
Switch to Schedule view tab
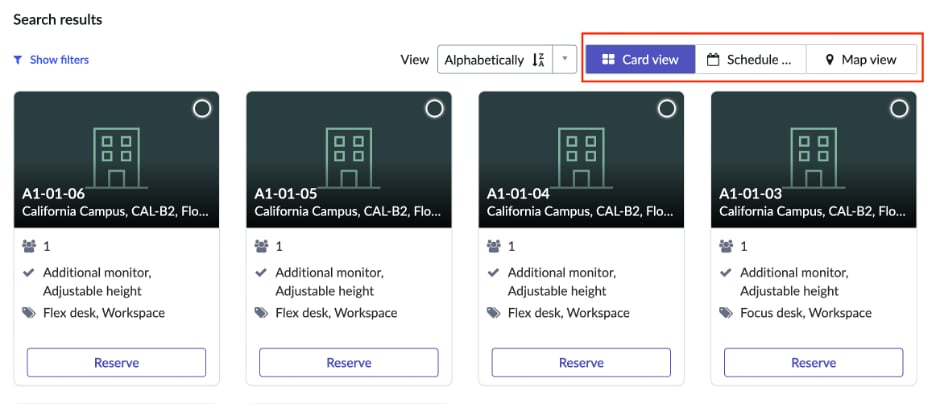click(751, 60)
